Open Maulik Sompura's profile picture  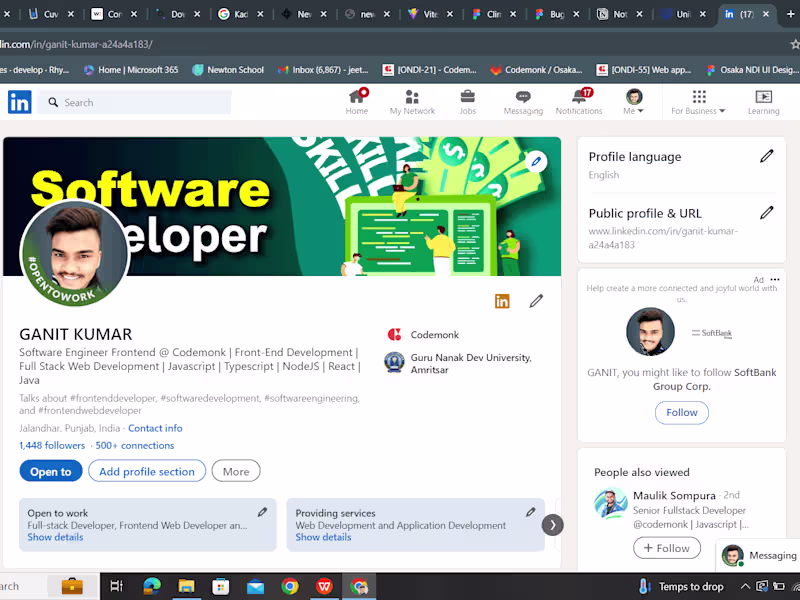click(610, 503)
